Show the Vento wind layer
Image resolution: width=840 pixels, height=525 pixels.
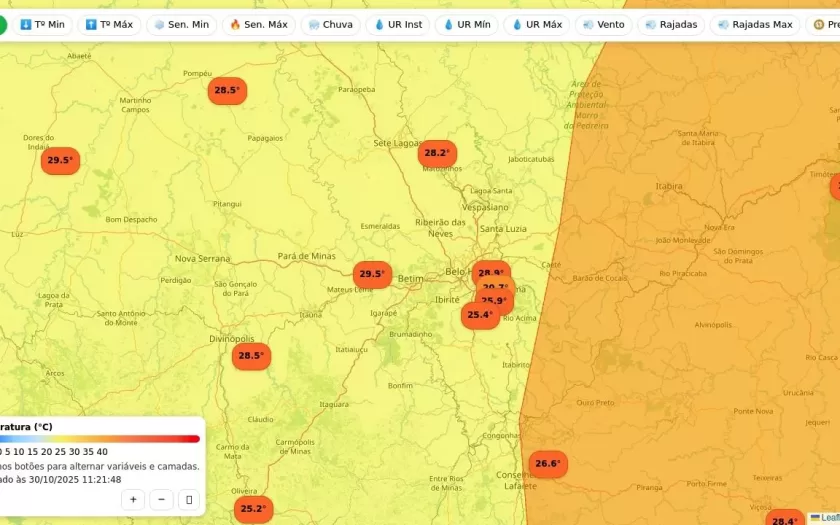click(x=604, y=25)
